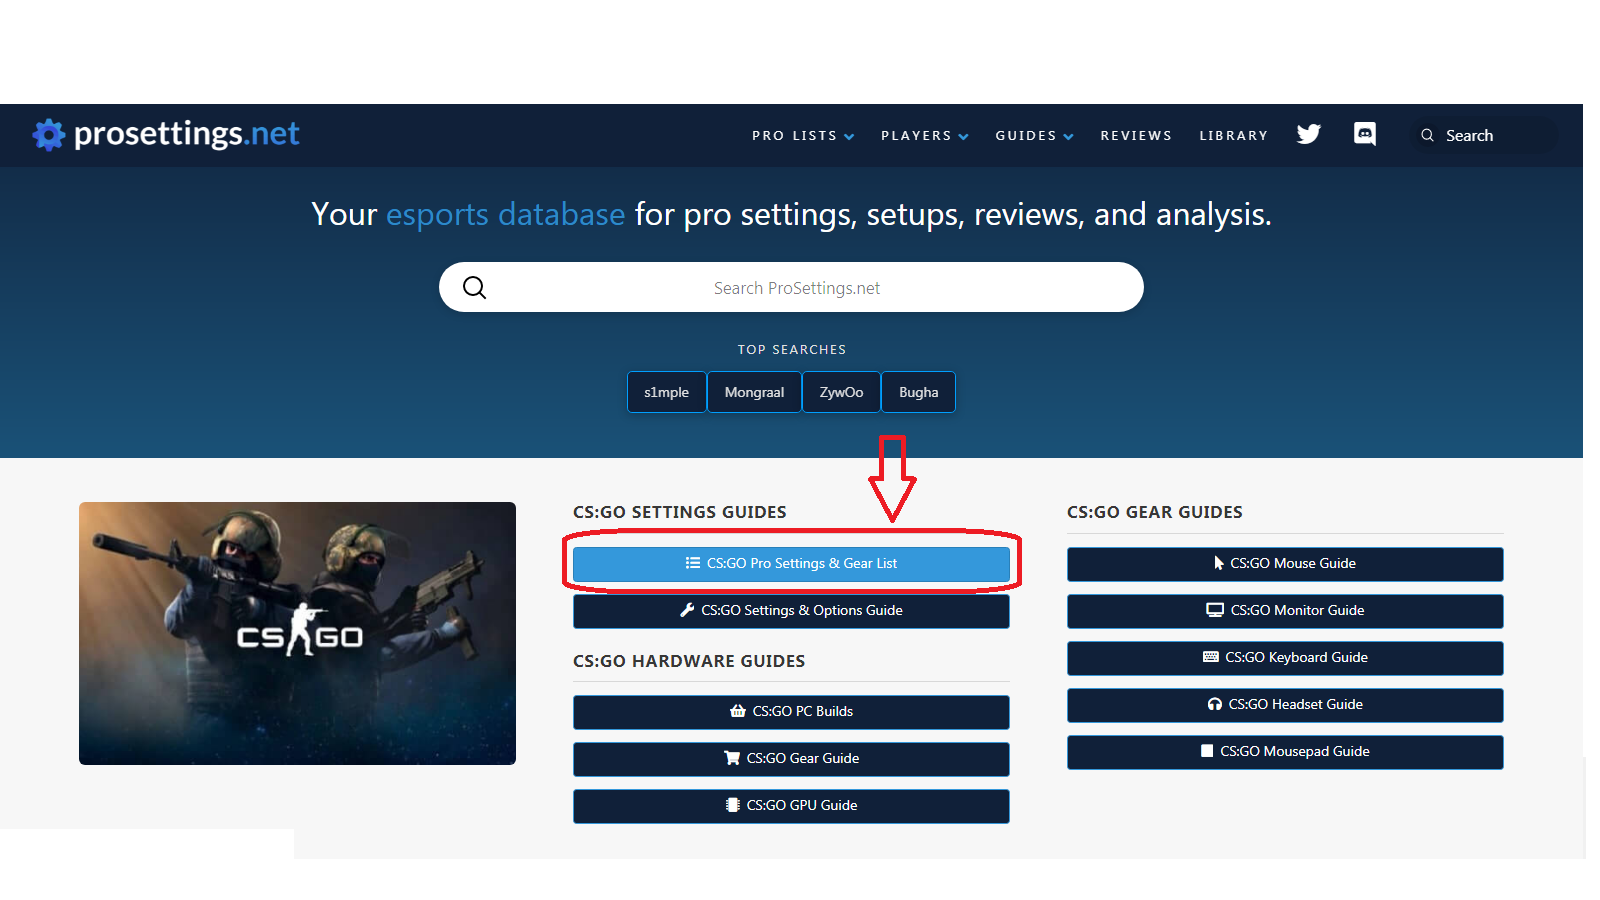
Task: Select top search ZywOo
Action: tap(841, 392)
